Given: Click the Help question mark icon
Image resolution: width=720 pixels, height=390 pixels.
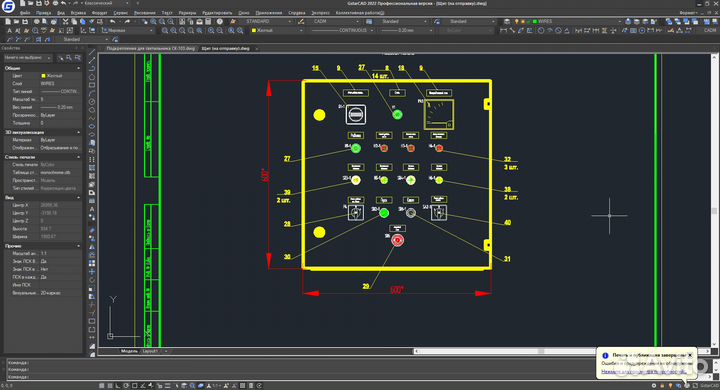Looking at the screenshot, I should (x=220, y=22).
